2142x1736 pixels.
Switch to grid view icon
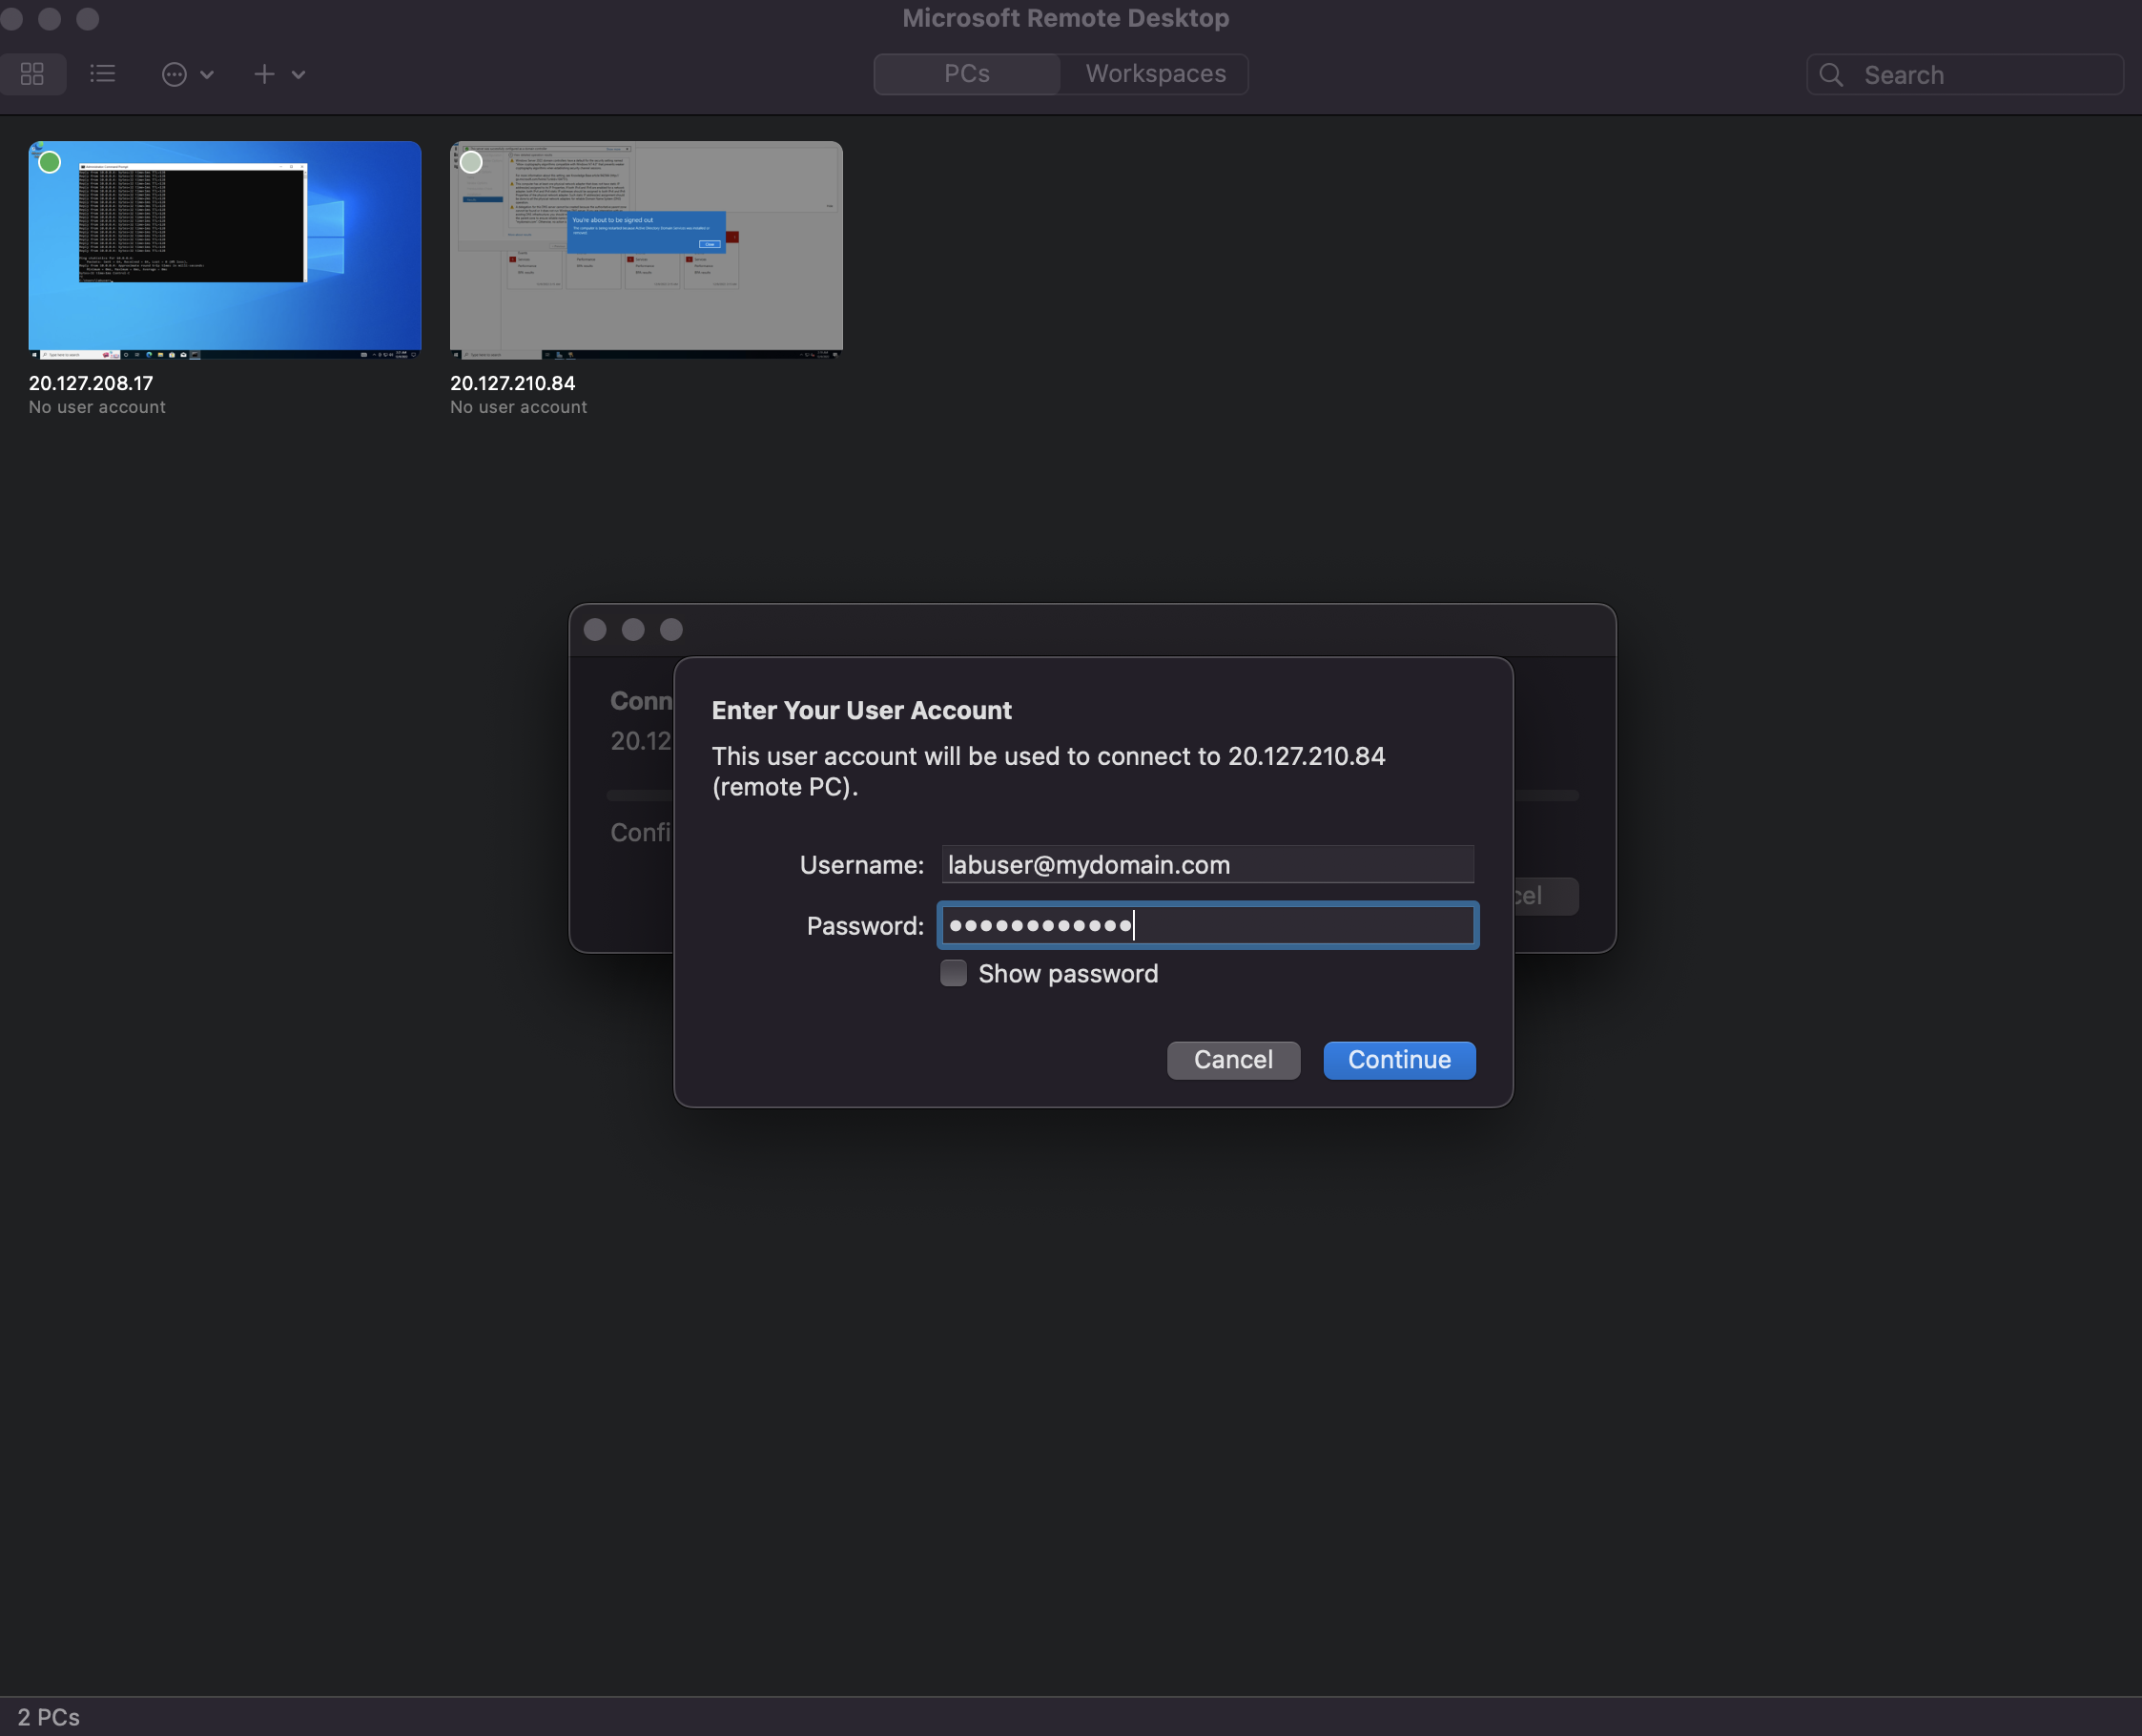click(32, 74)
